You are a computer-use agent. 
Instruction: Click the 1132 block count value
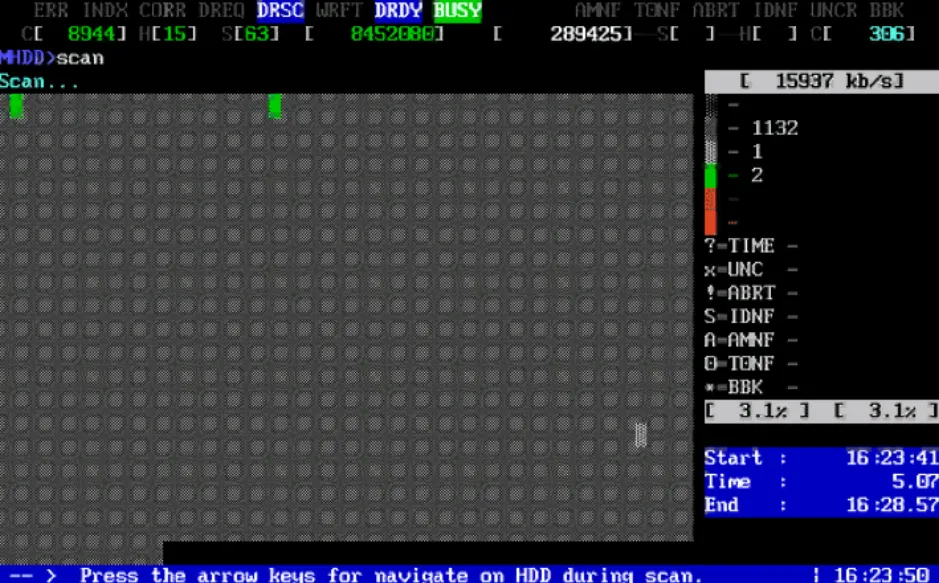click(775, 128)
